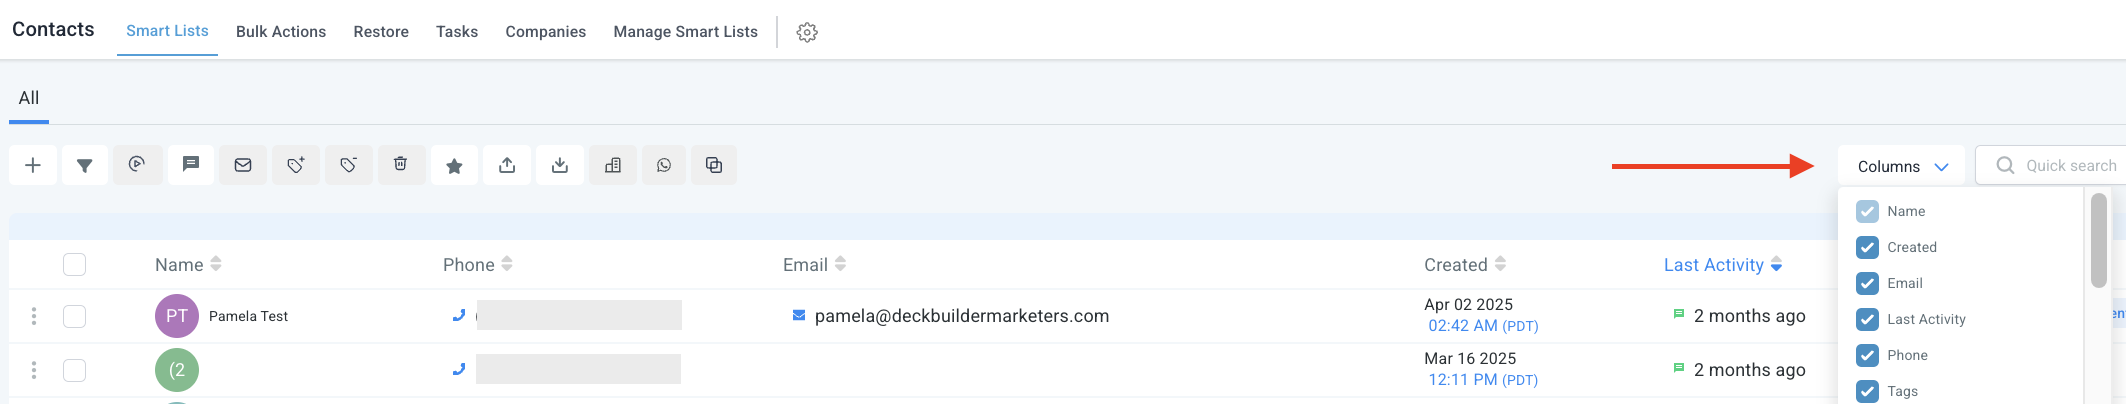Open the Pamela Test row three-dot menu
This screenshot has height=404, width=2126.
tap(34, 316)
